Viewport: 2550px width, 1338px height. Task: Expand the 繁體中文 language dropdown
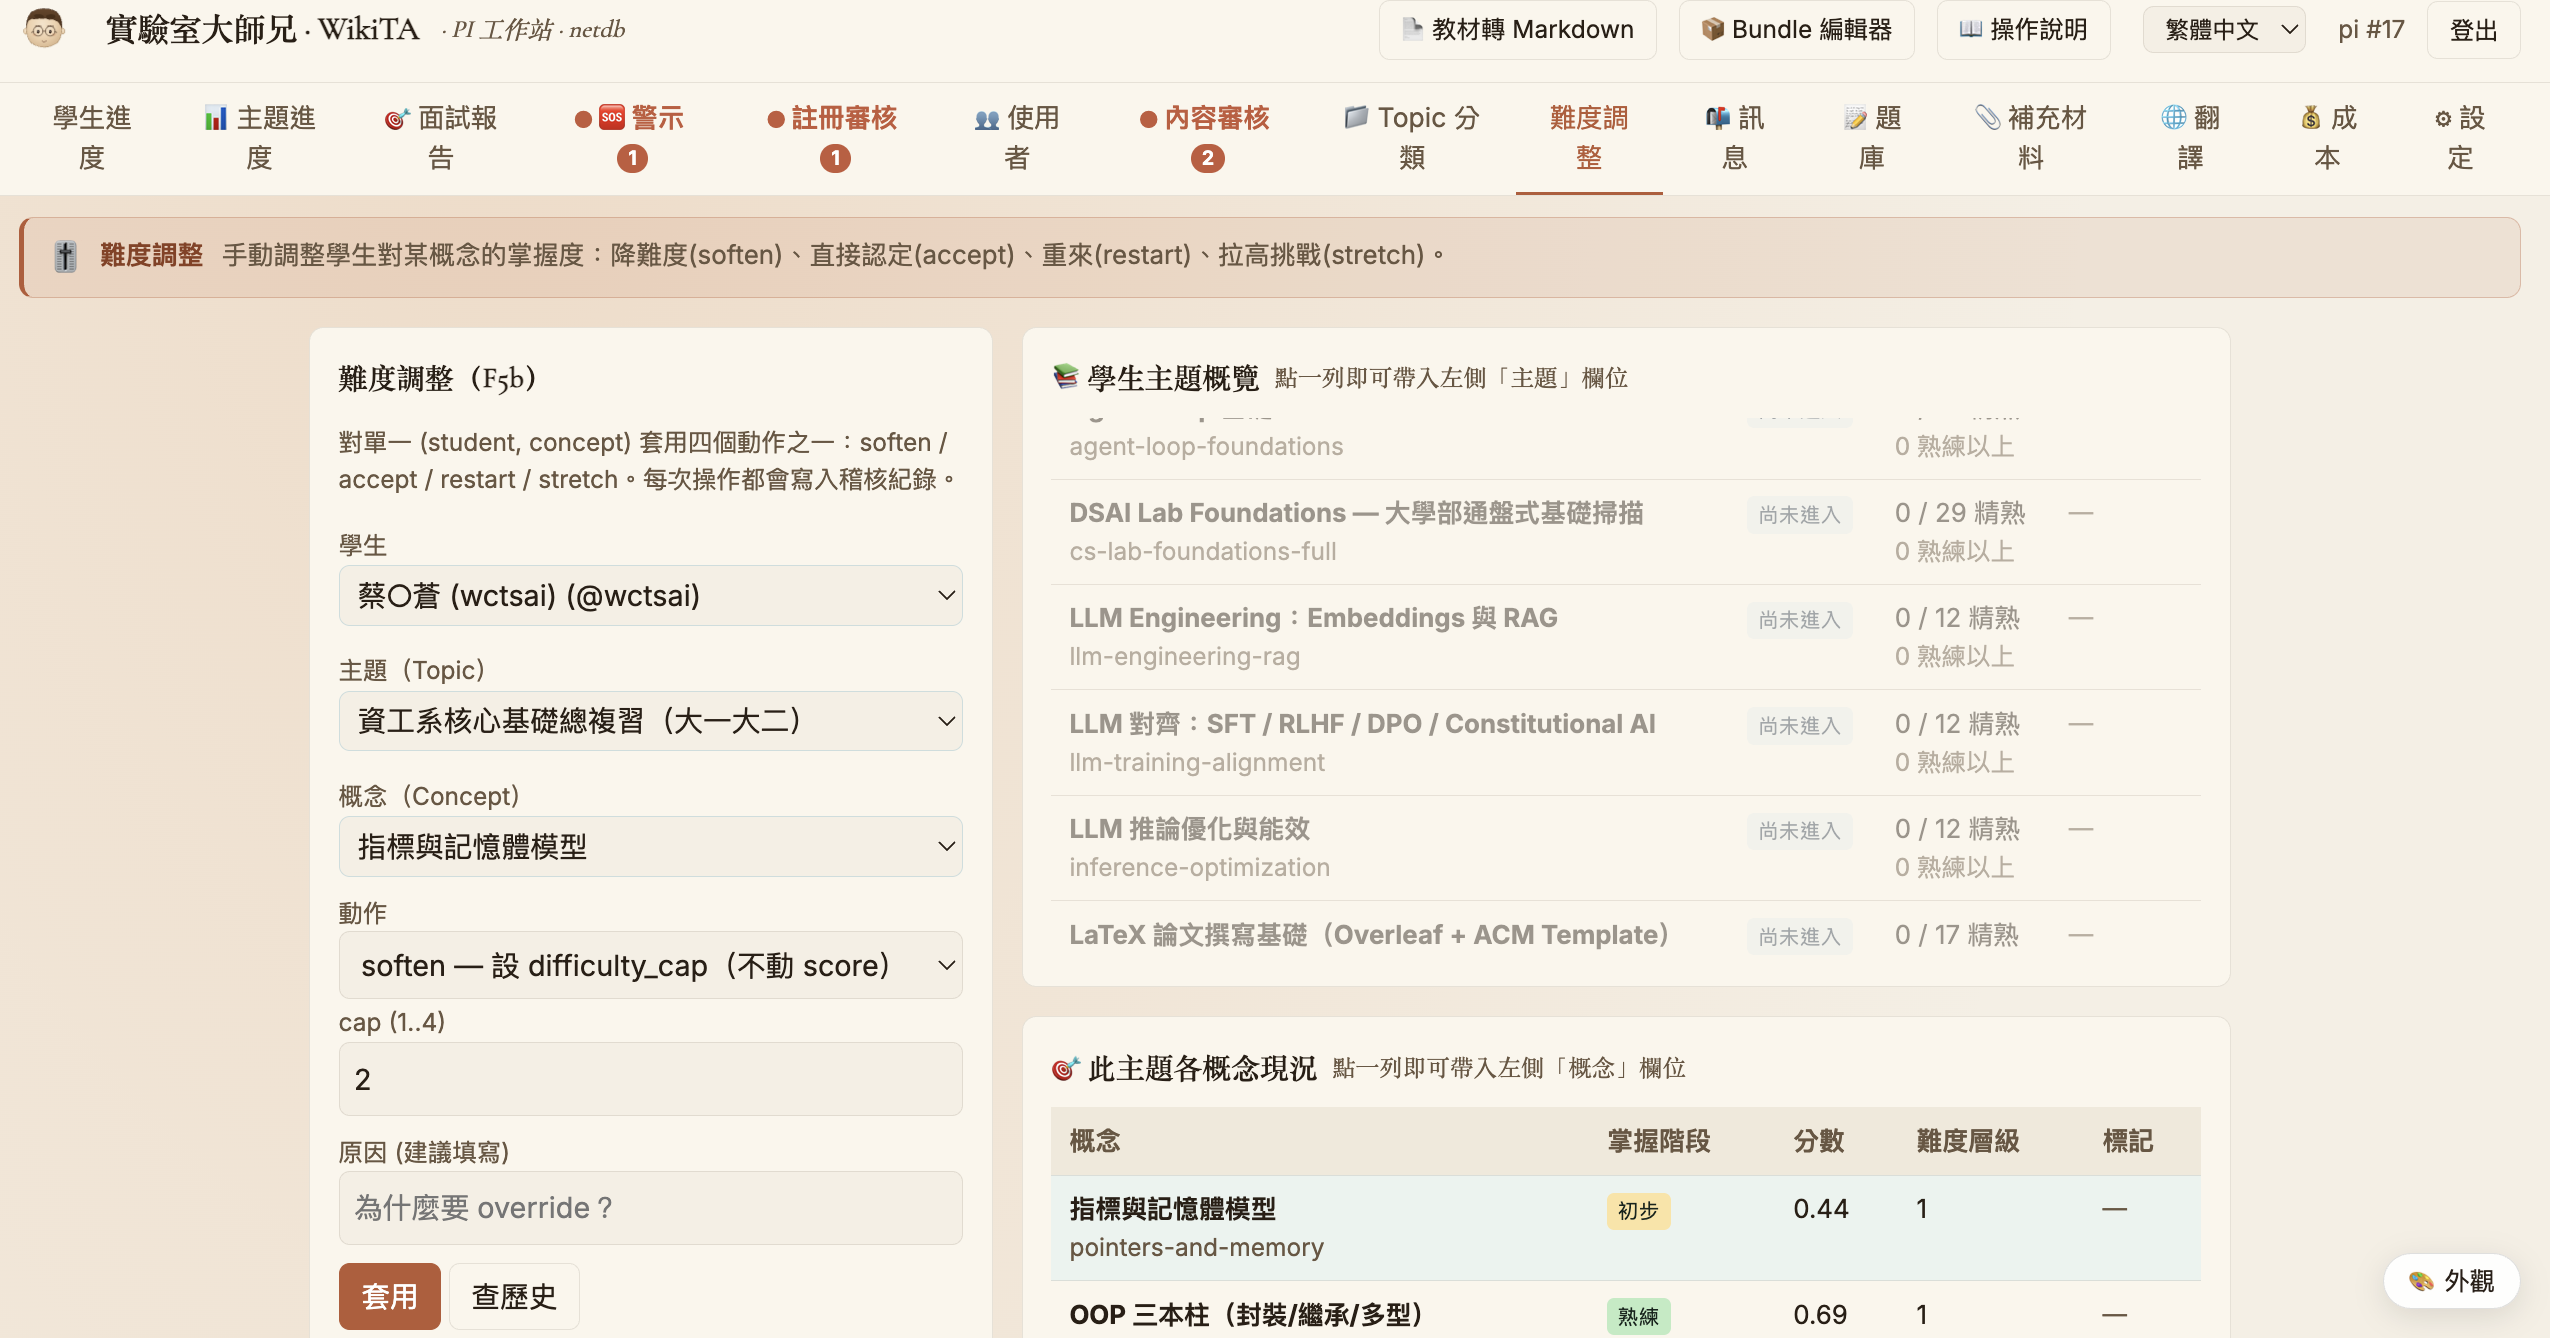(2224, 30)
